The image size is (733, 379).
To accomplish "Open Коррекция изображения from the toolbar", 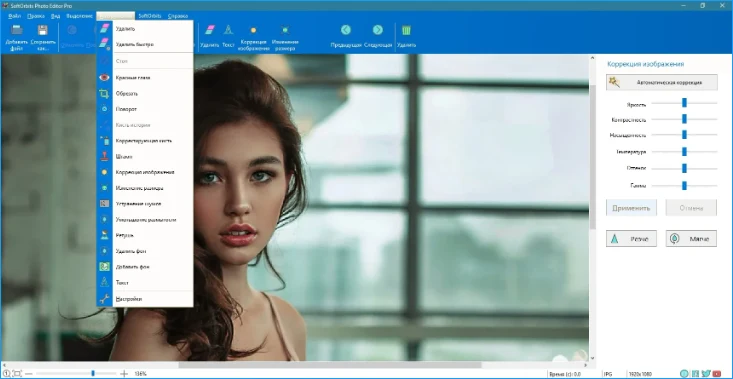I will [x=253, y=37].
